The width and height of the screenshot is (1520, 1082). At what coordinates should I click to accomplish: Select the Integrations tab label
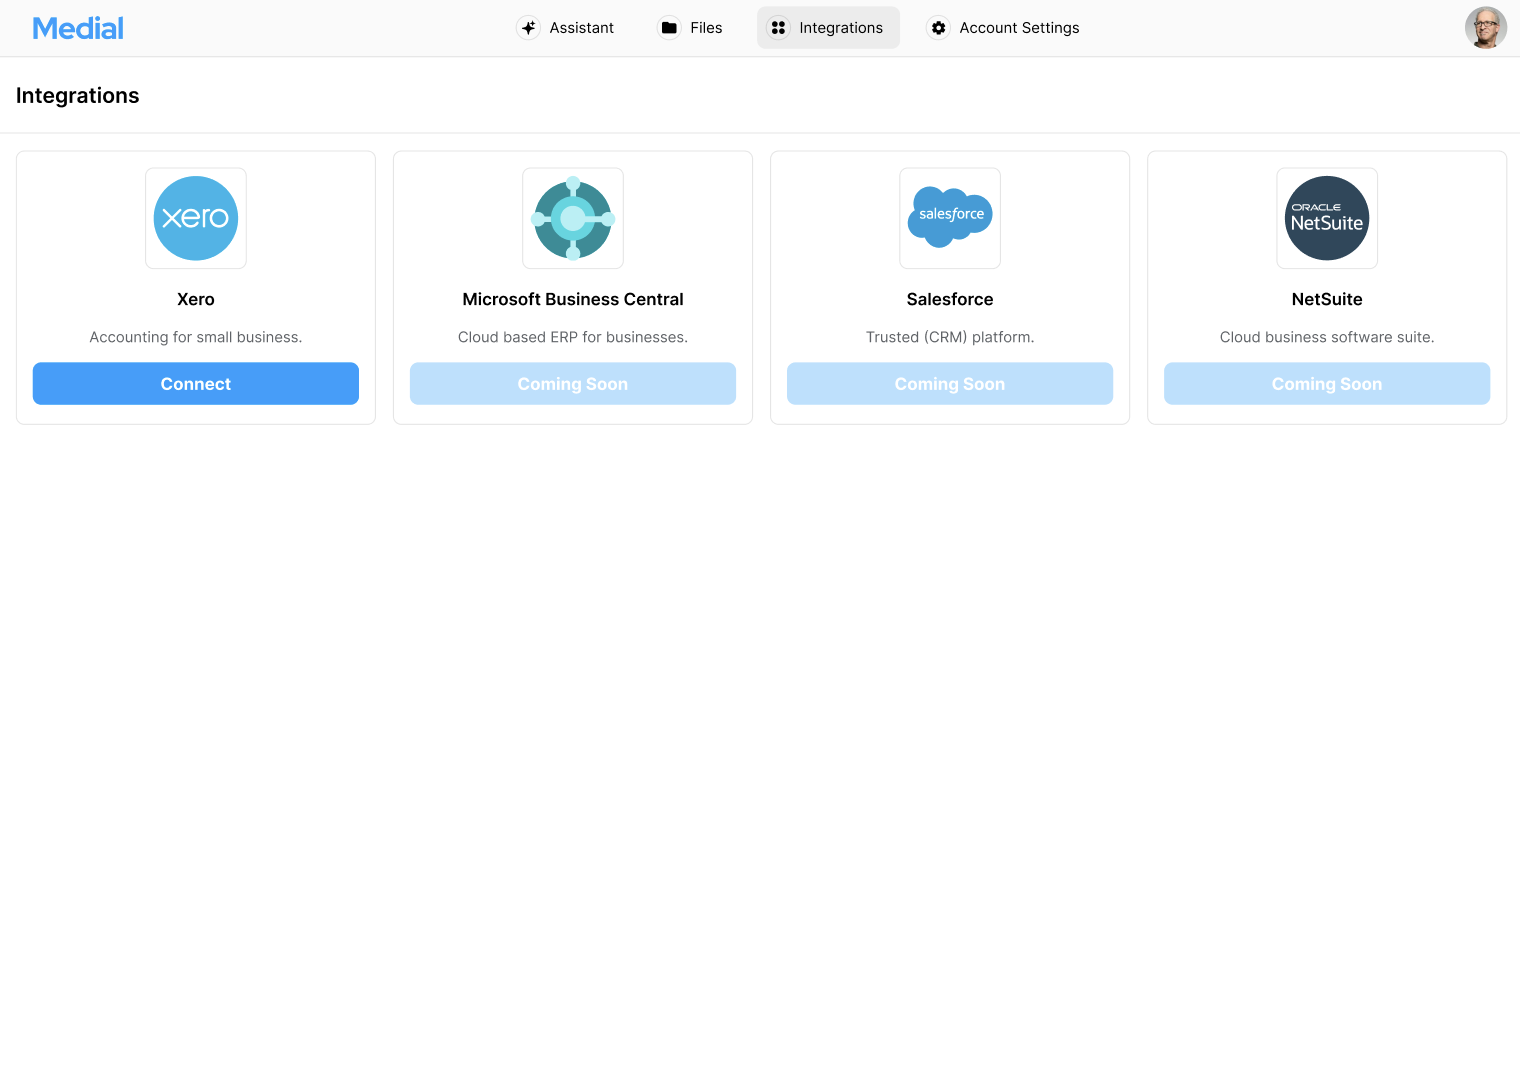[x=841, y=28]
